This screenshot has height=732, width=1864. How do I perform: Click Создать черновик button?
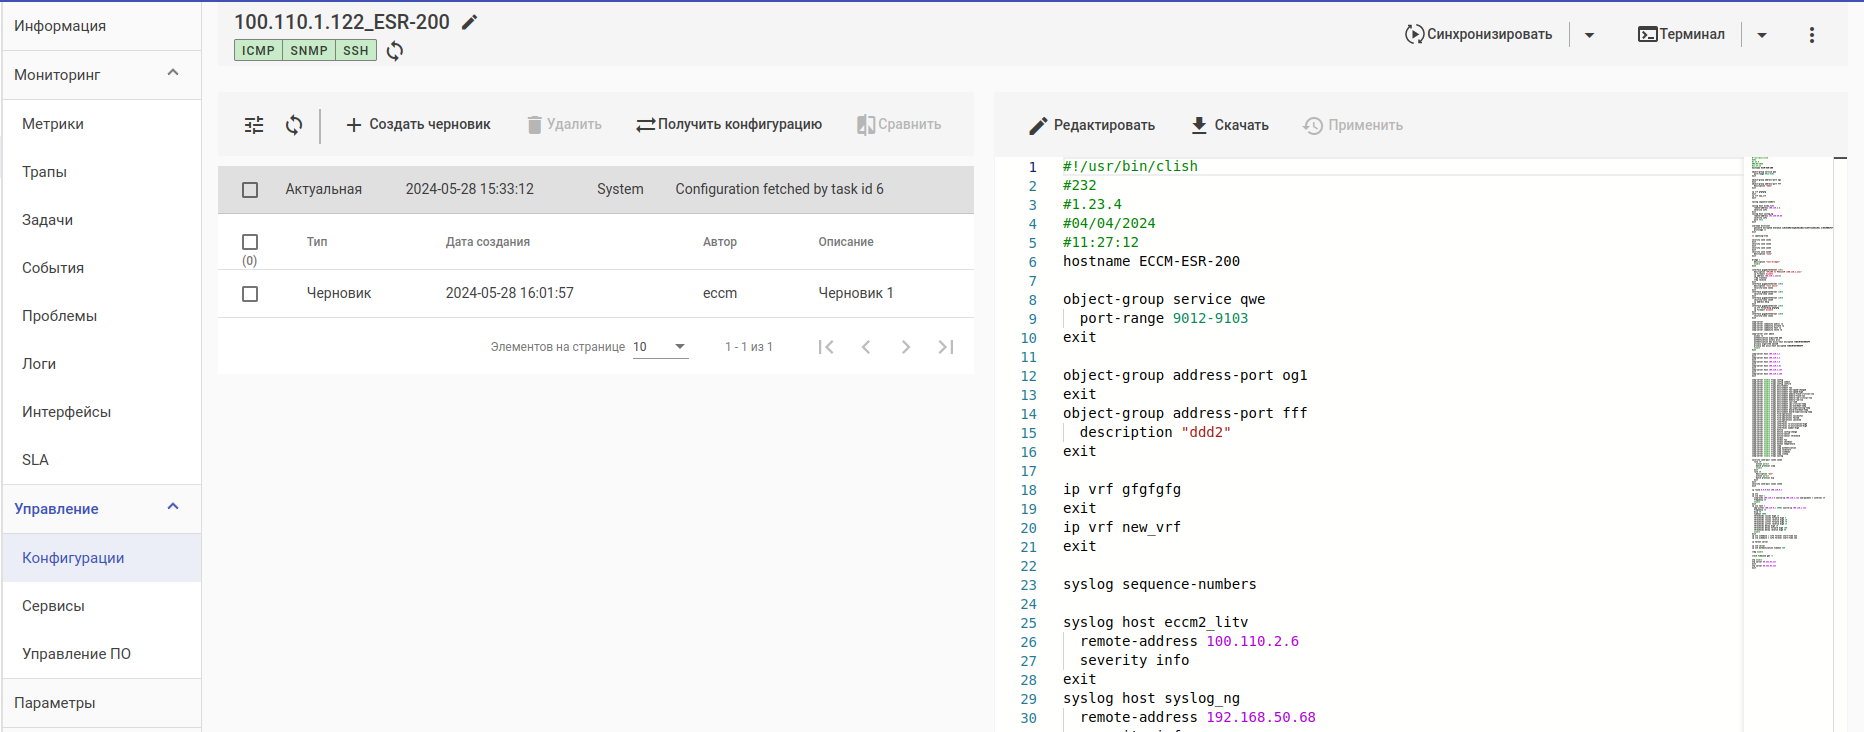tap(418, 125)
